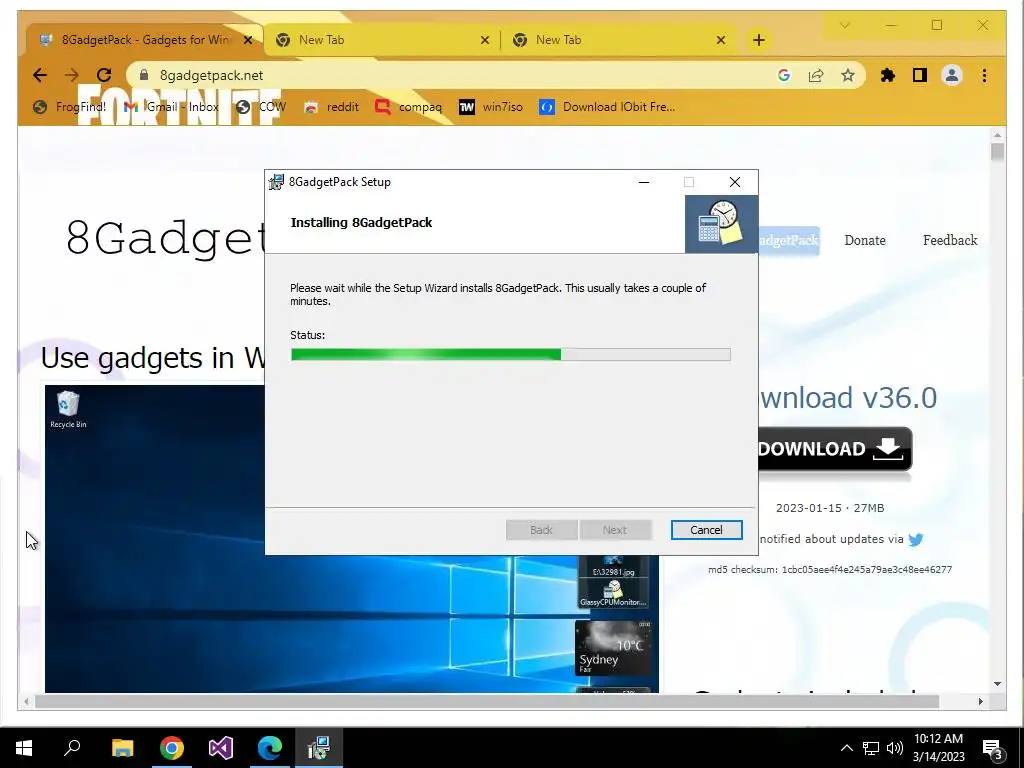The width and height of the screenshot is (1024, 768).
Task: Click the 2023-01-15 · 27MB text
Action: click(829, 508)
